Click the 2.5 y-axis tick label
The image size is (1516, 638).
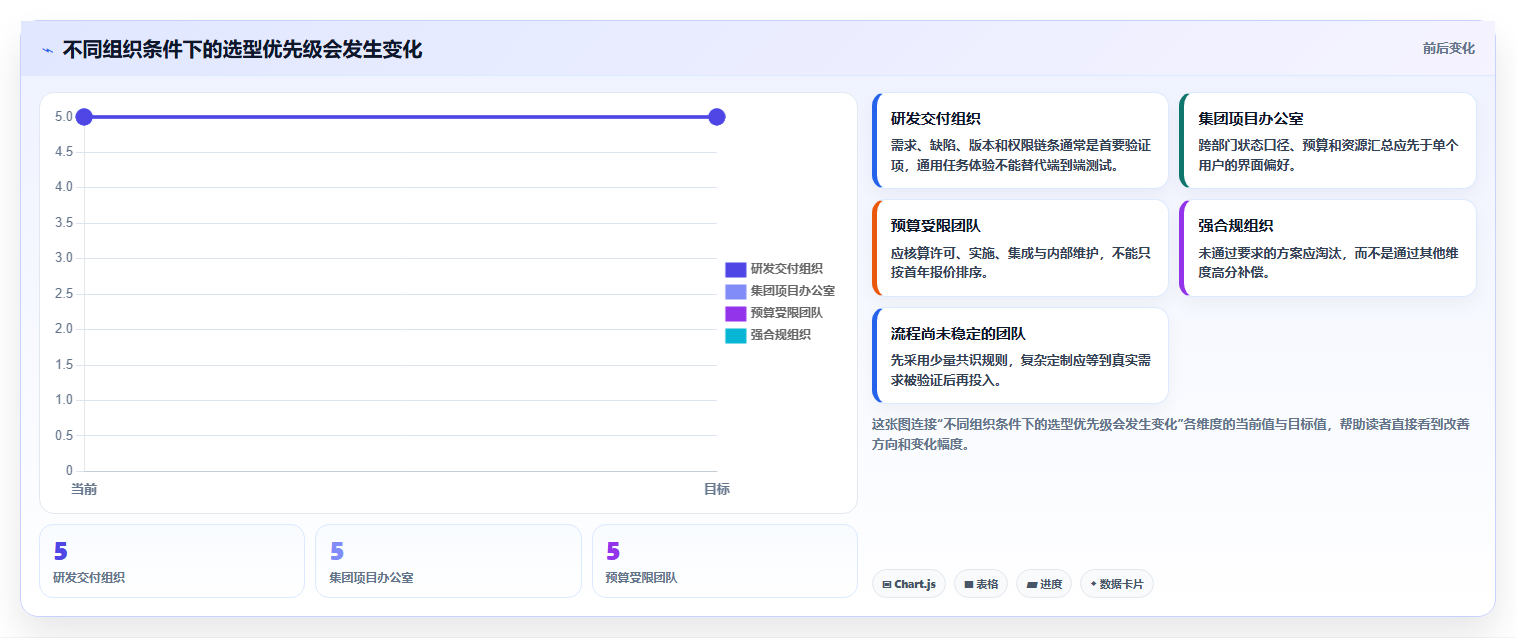pyautogui.click(x=64, y=294)
